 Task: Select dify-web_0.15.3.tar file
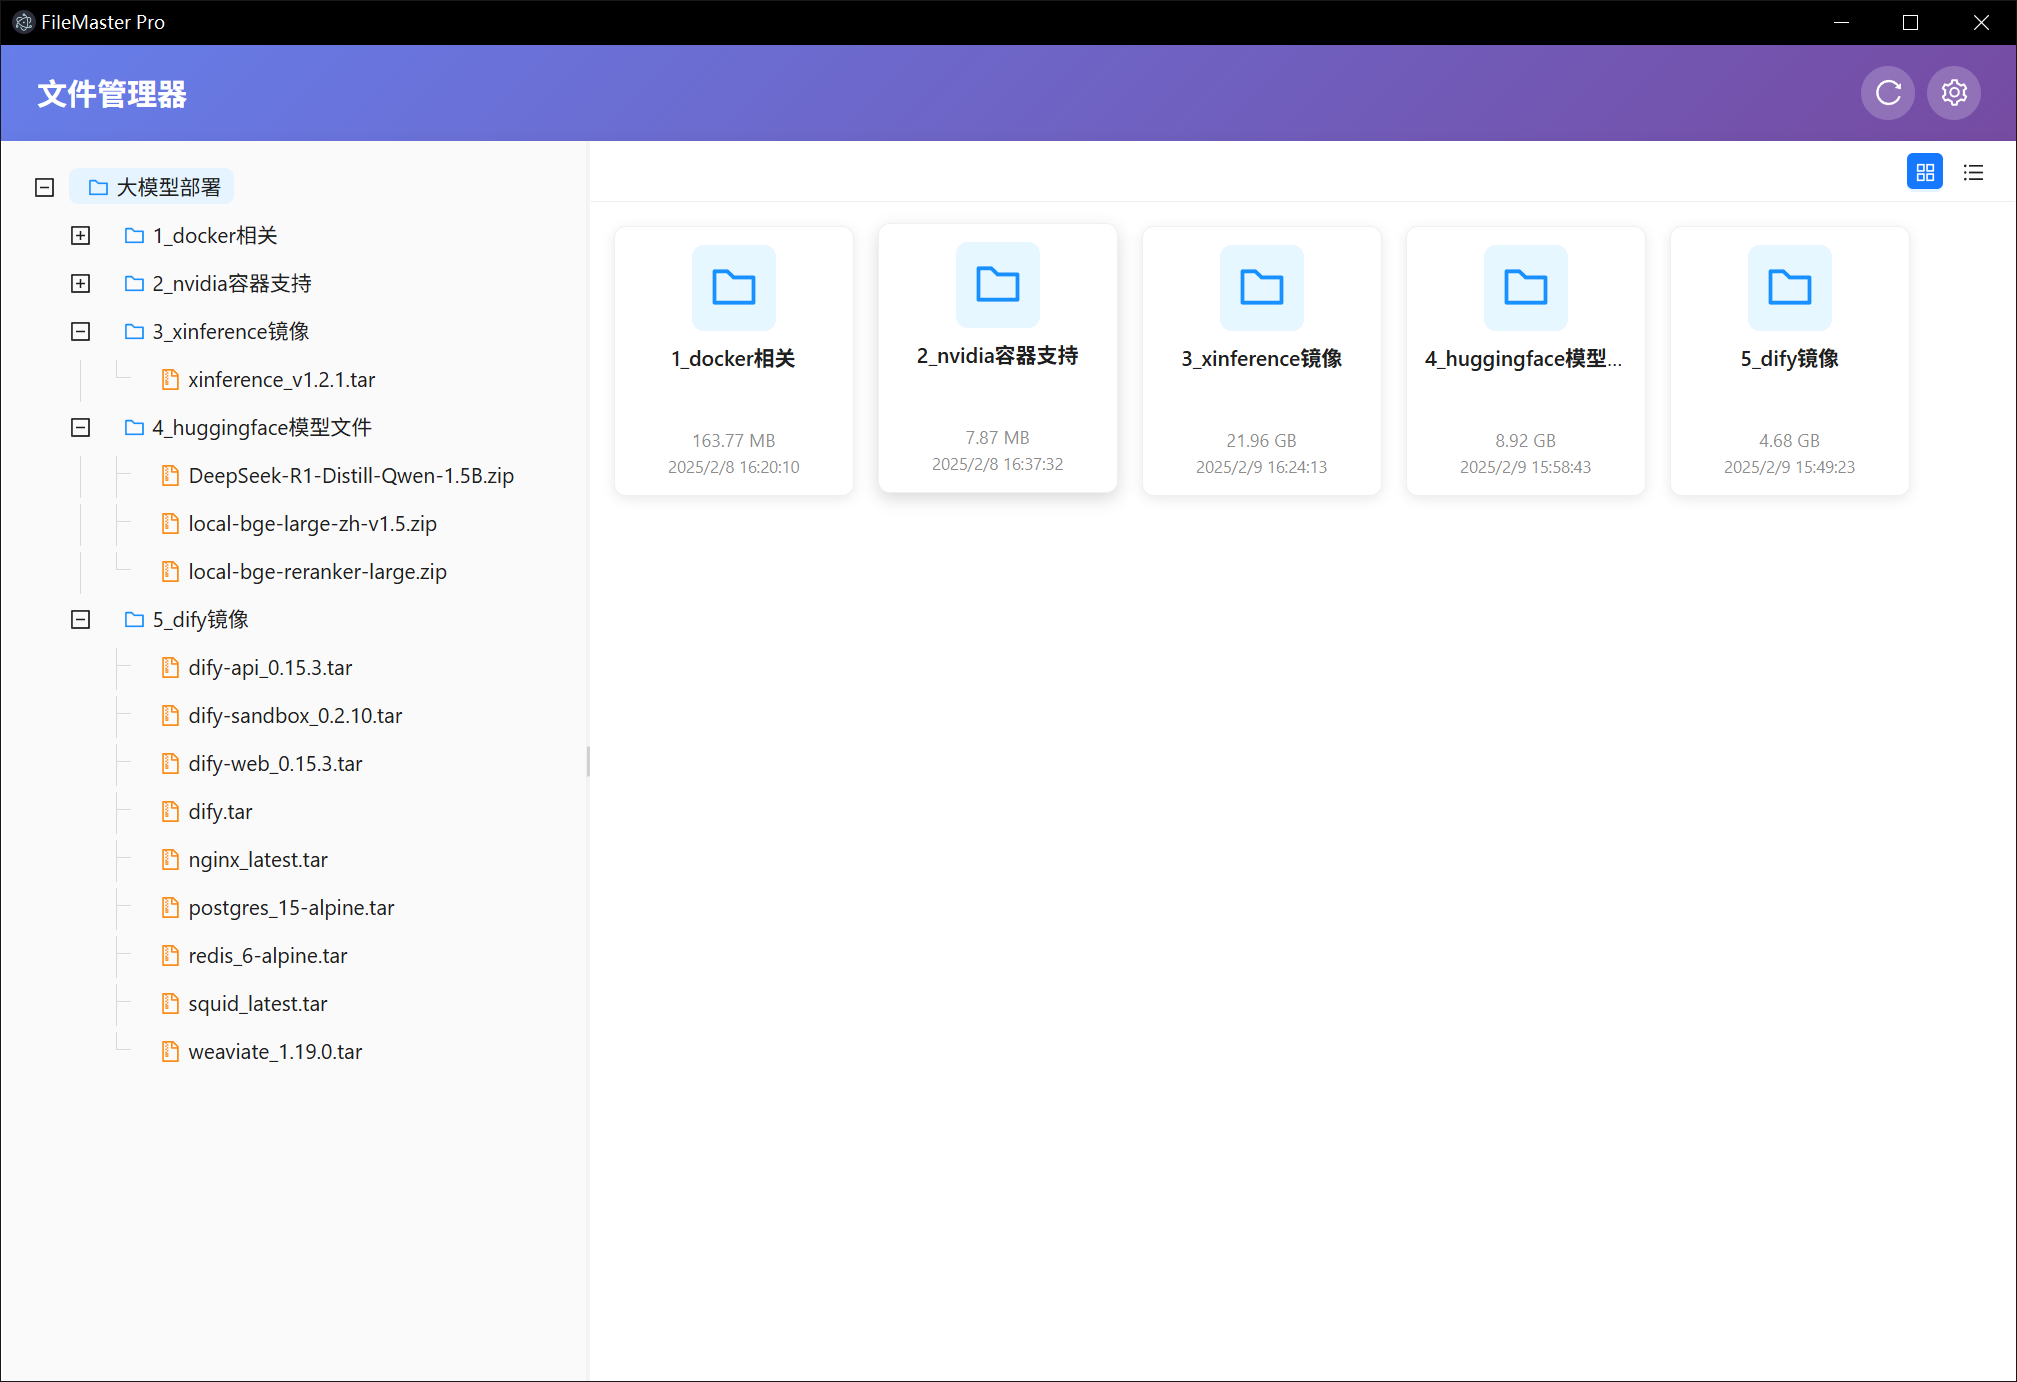click(x=262, y=763)
